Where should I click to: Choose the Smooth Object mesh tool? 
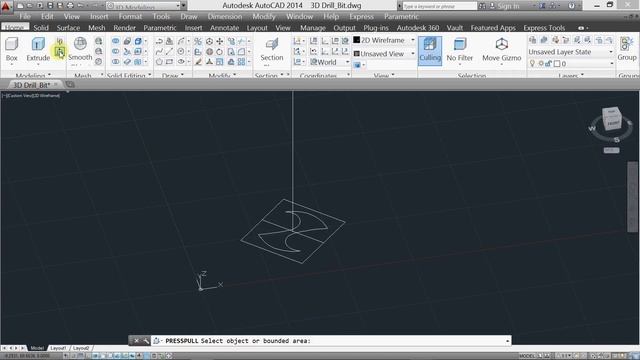(80, 49)
